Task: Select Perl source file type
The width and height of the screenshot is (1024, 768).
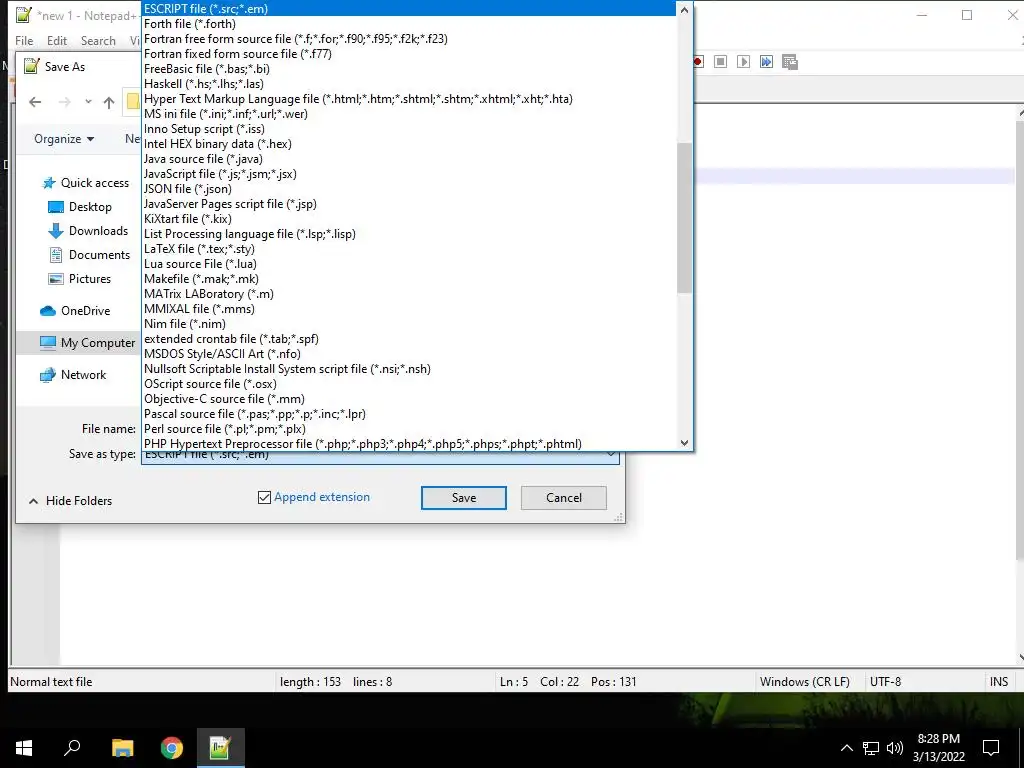Action: 408,429
